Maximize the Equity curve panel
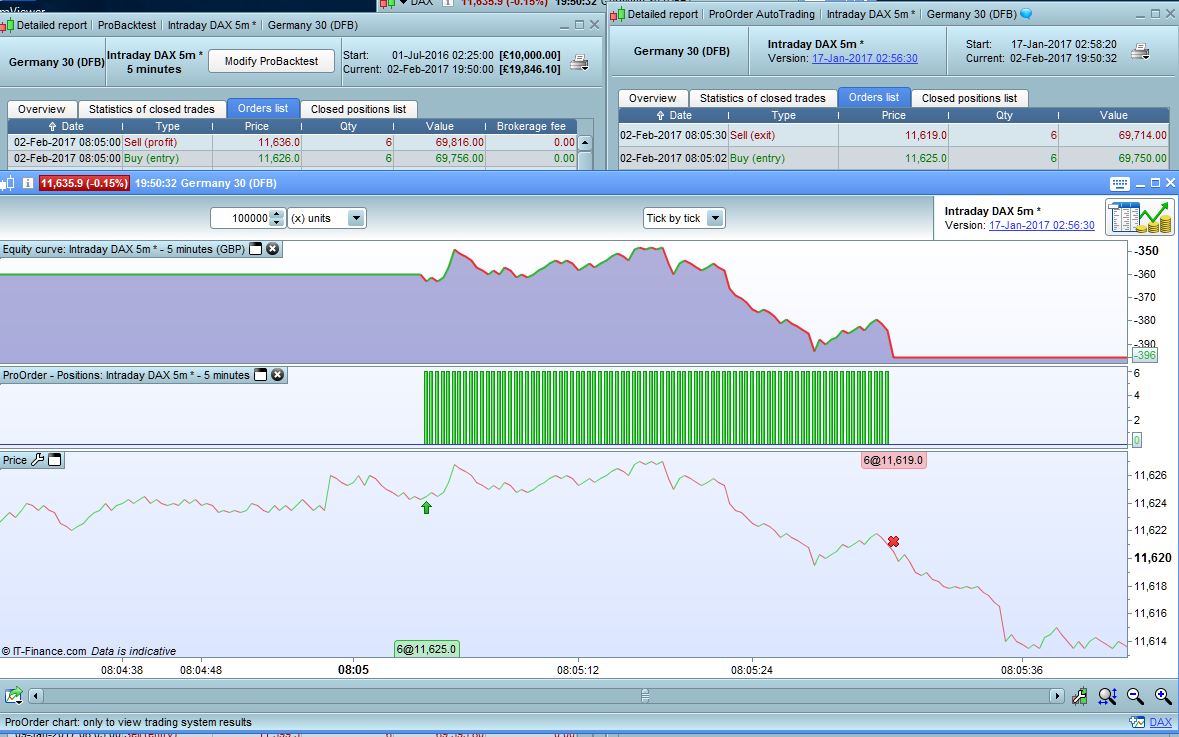Screen dimensions: 1179x737 click(256, 249)
